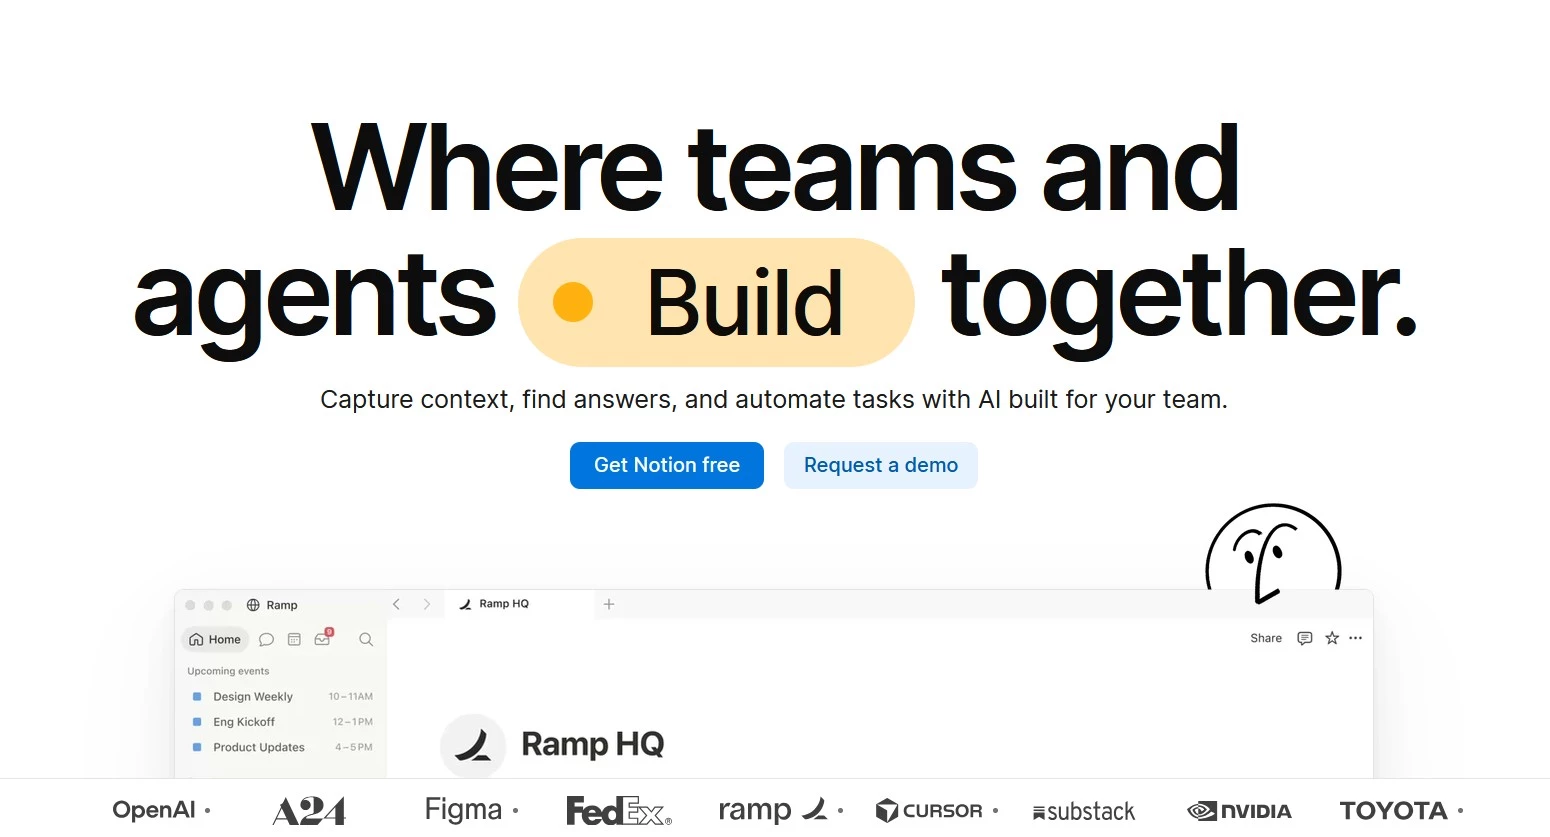Click the ramp logo in customer strip
This screenshot has width=1550, height=837.
(773, 810)
